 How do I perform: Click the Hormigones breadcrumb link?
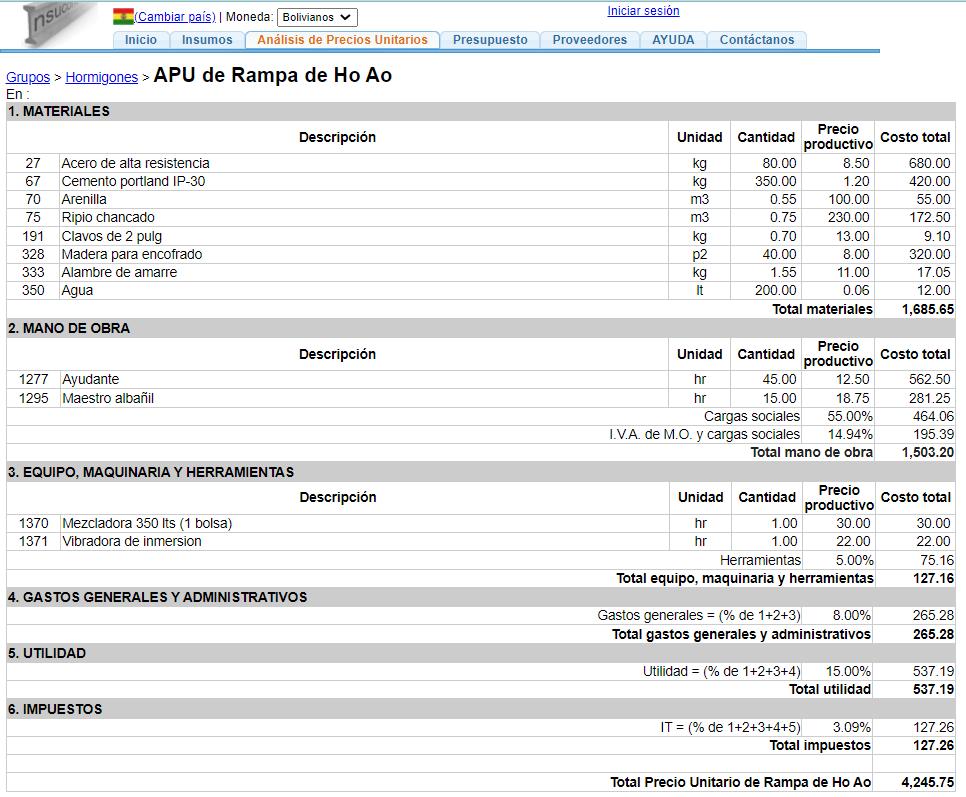tap(102, 77)
